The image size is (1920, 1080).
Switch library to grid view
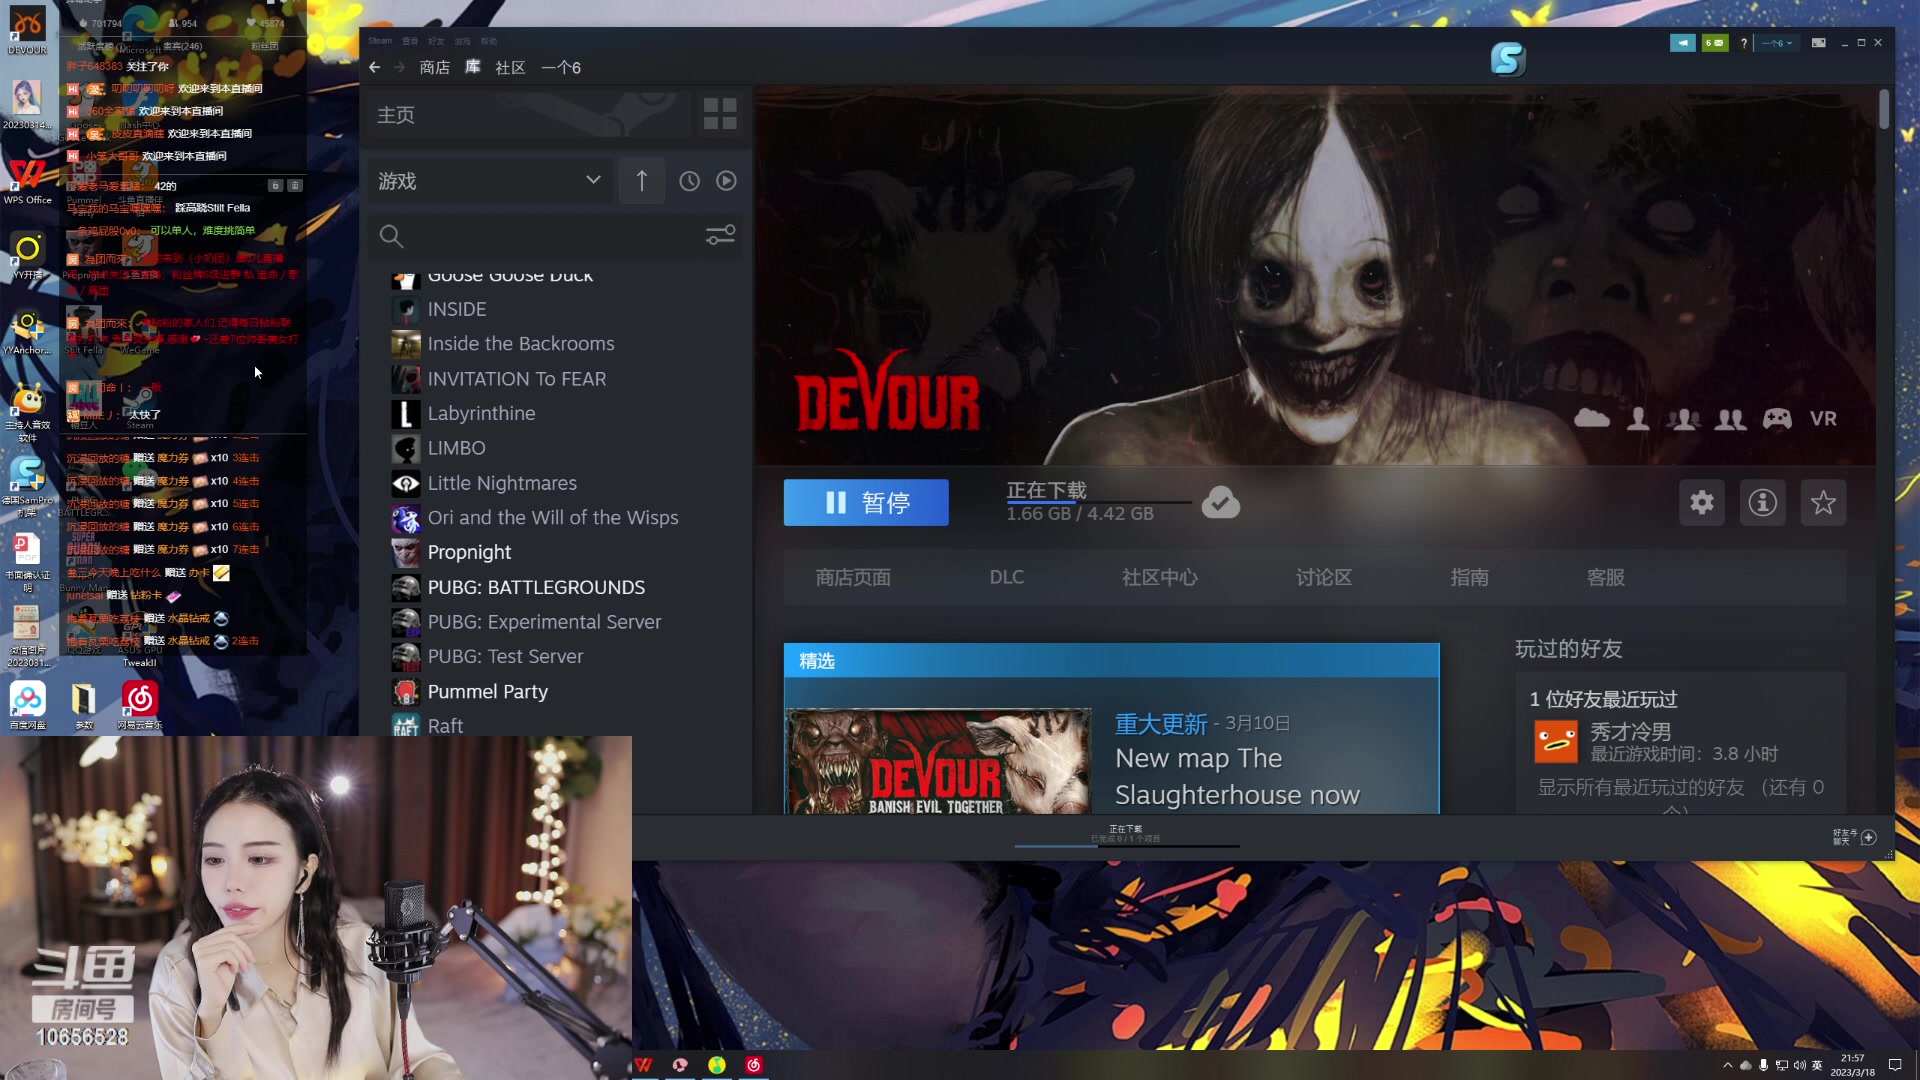[x=720, y=114]
